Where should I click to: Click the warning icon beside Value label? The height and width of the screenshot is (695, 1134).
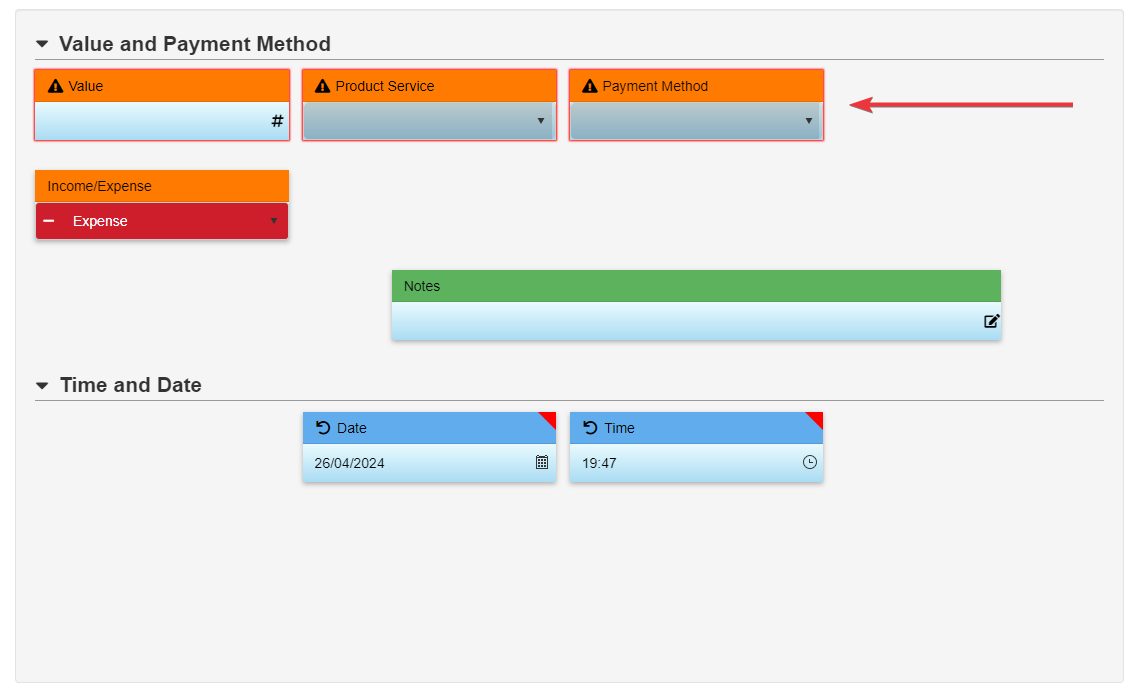[x=55, y=86]
